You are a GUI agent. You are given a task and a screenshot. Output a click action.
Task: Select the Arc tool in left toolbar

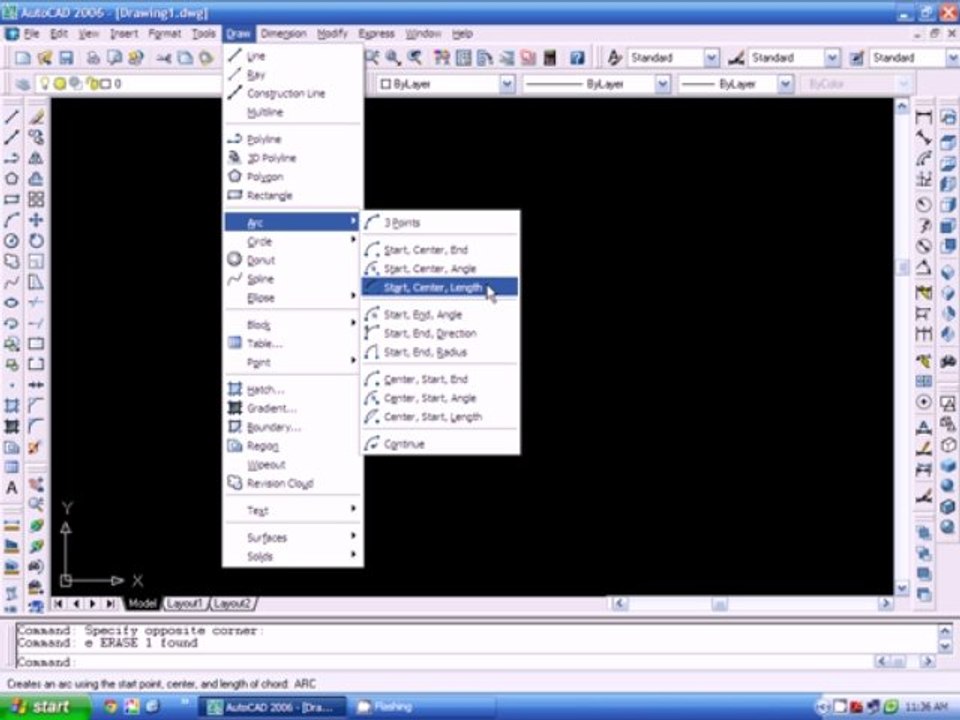point(11,220)
